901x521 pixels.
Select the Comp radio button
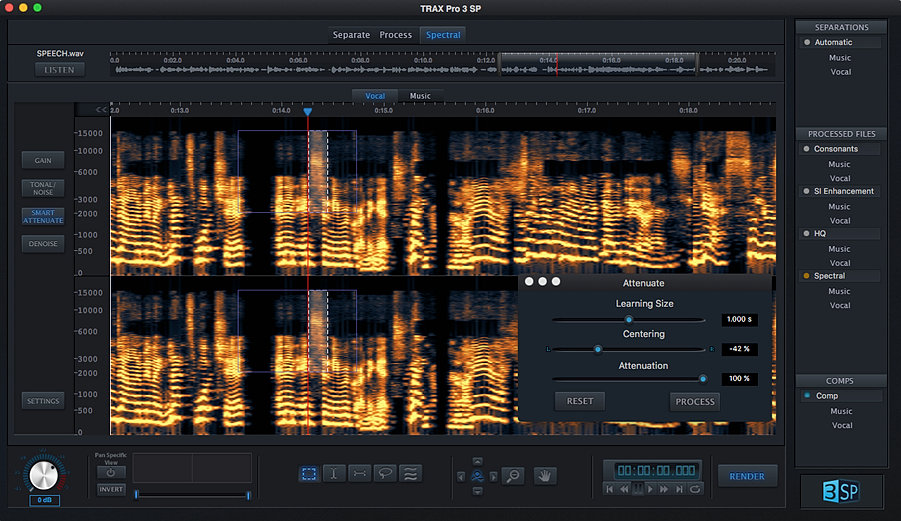[806, 396]
